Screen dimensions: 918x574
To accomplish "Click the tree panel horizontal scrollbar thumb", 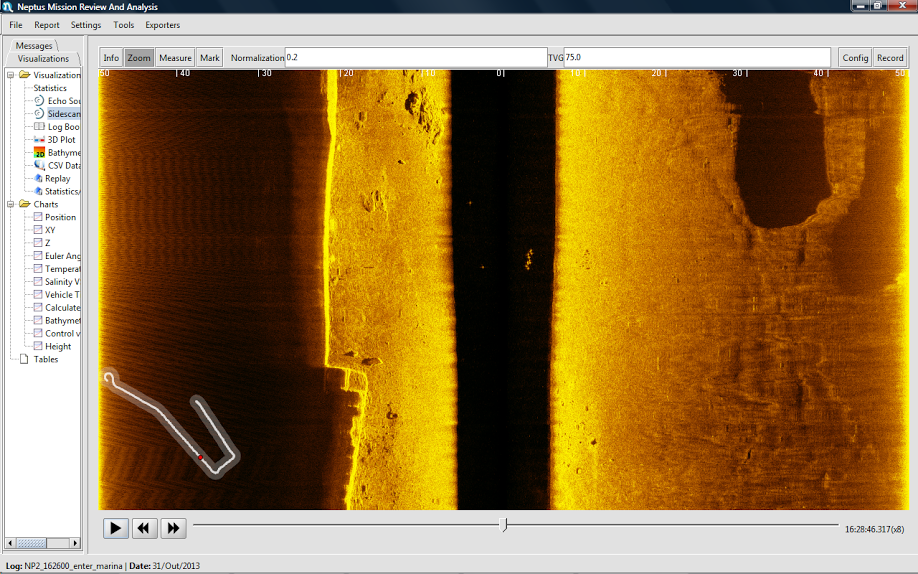I will click(x=31, y=543).
